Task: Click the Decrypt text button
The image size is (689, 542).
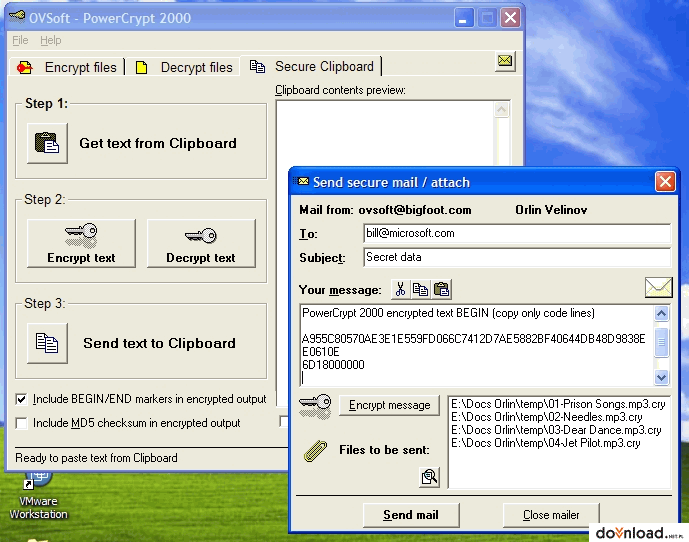Action: click(x=201, y=244)
